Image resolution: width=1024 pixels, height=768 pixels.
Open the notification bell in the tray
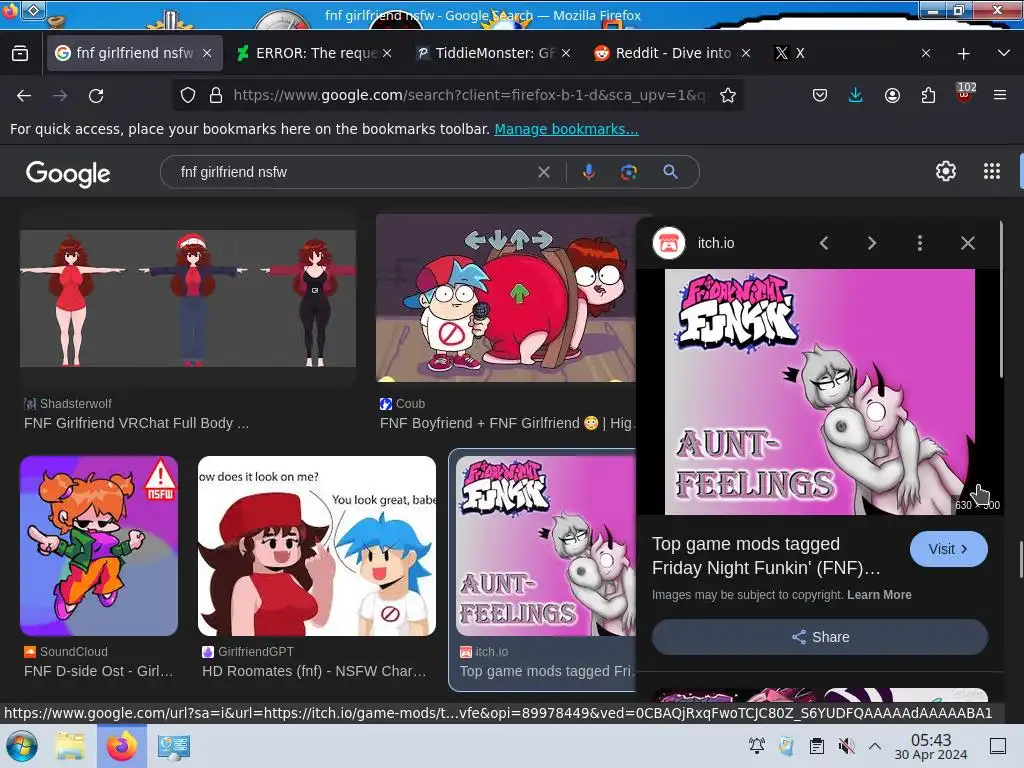click(x=757, y=746)
